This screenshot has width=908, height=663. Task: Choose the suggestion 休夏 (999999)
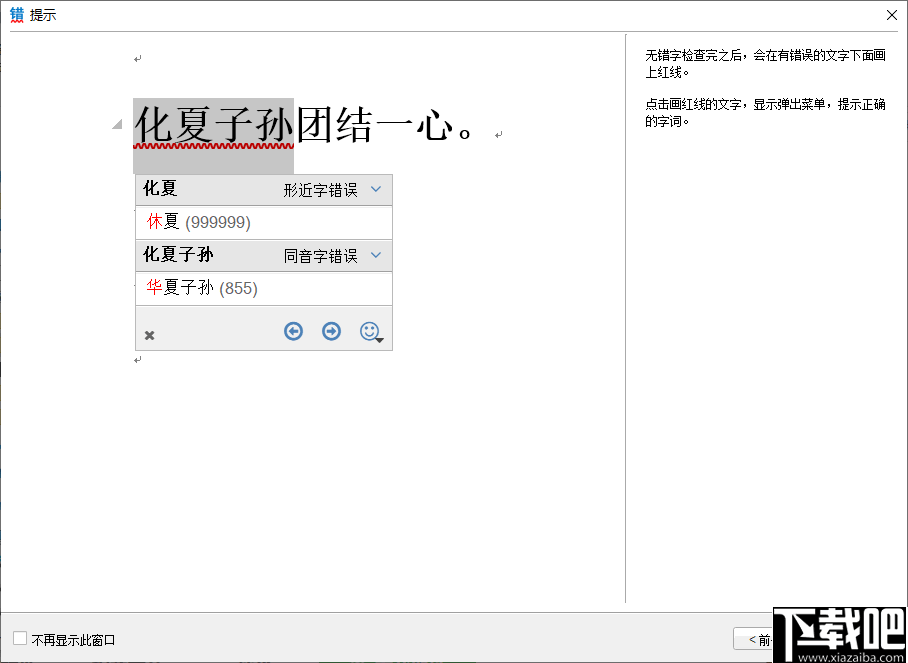tap(264, 222)
